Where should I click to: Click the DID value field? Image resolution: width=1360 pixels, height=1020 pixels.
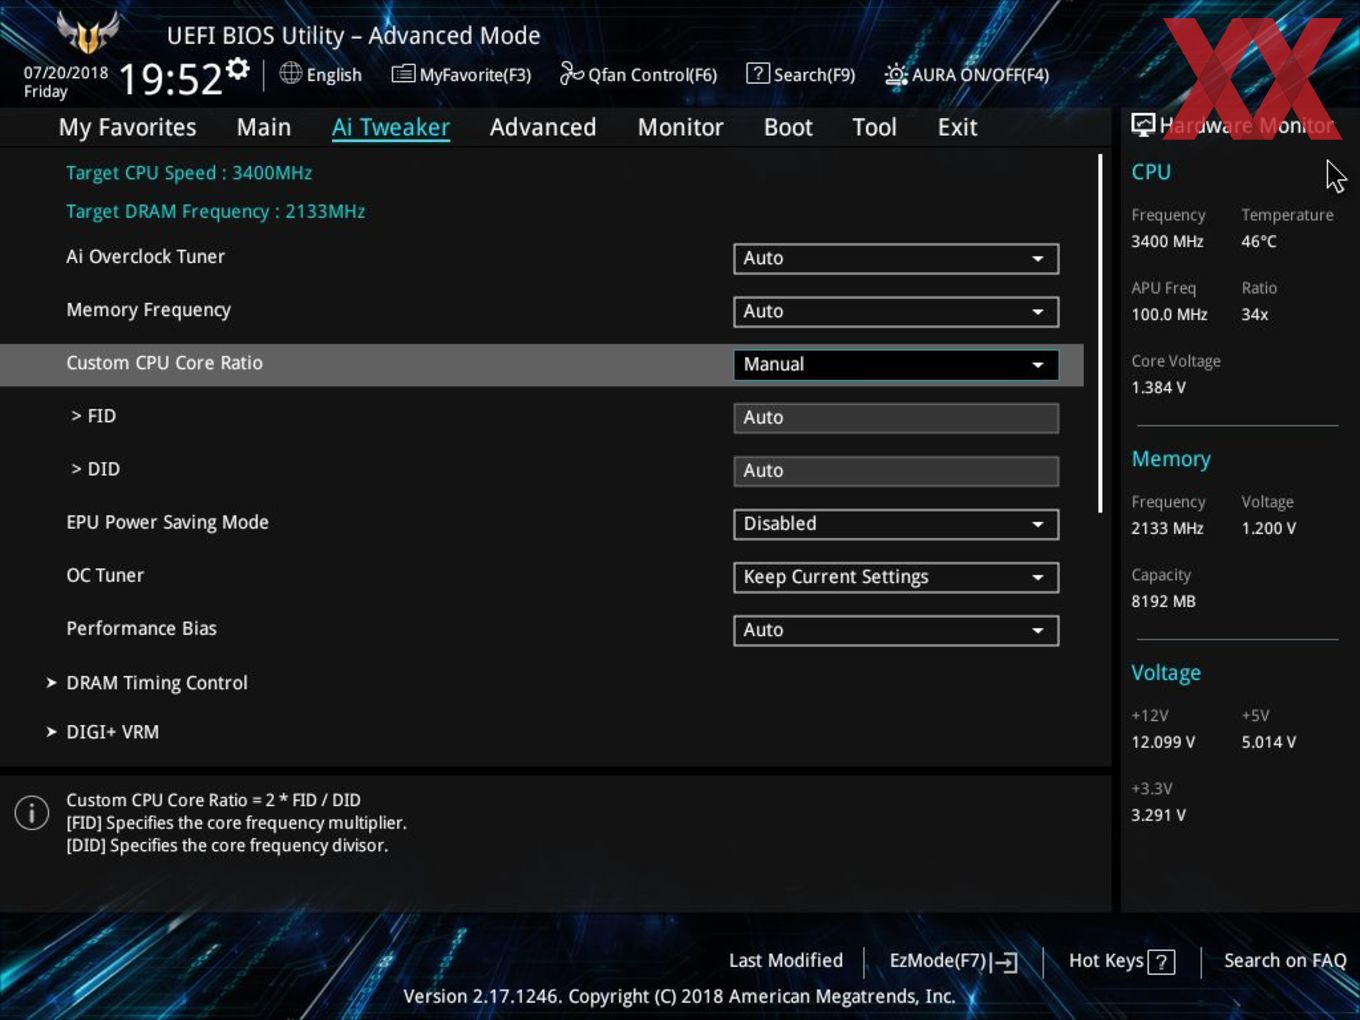(896, 471)
